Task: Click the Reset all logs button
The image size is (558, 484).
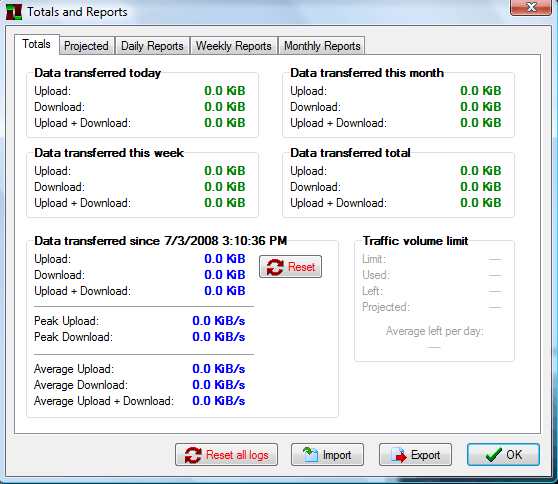Action: click(226, 455)
